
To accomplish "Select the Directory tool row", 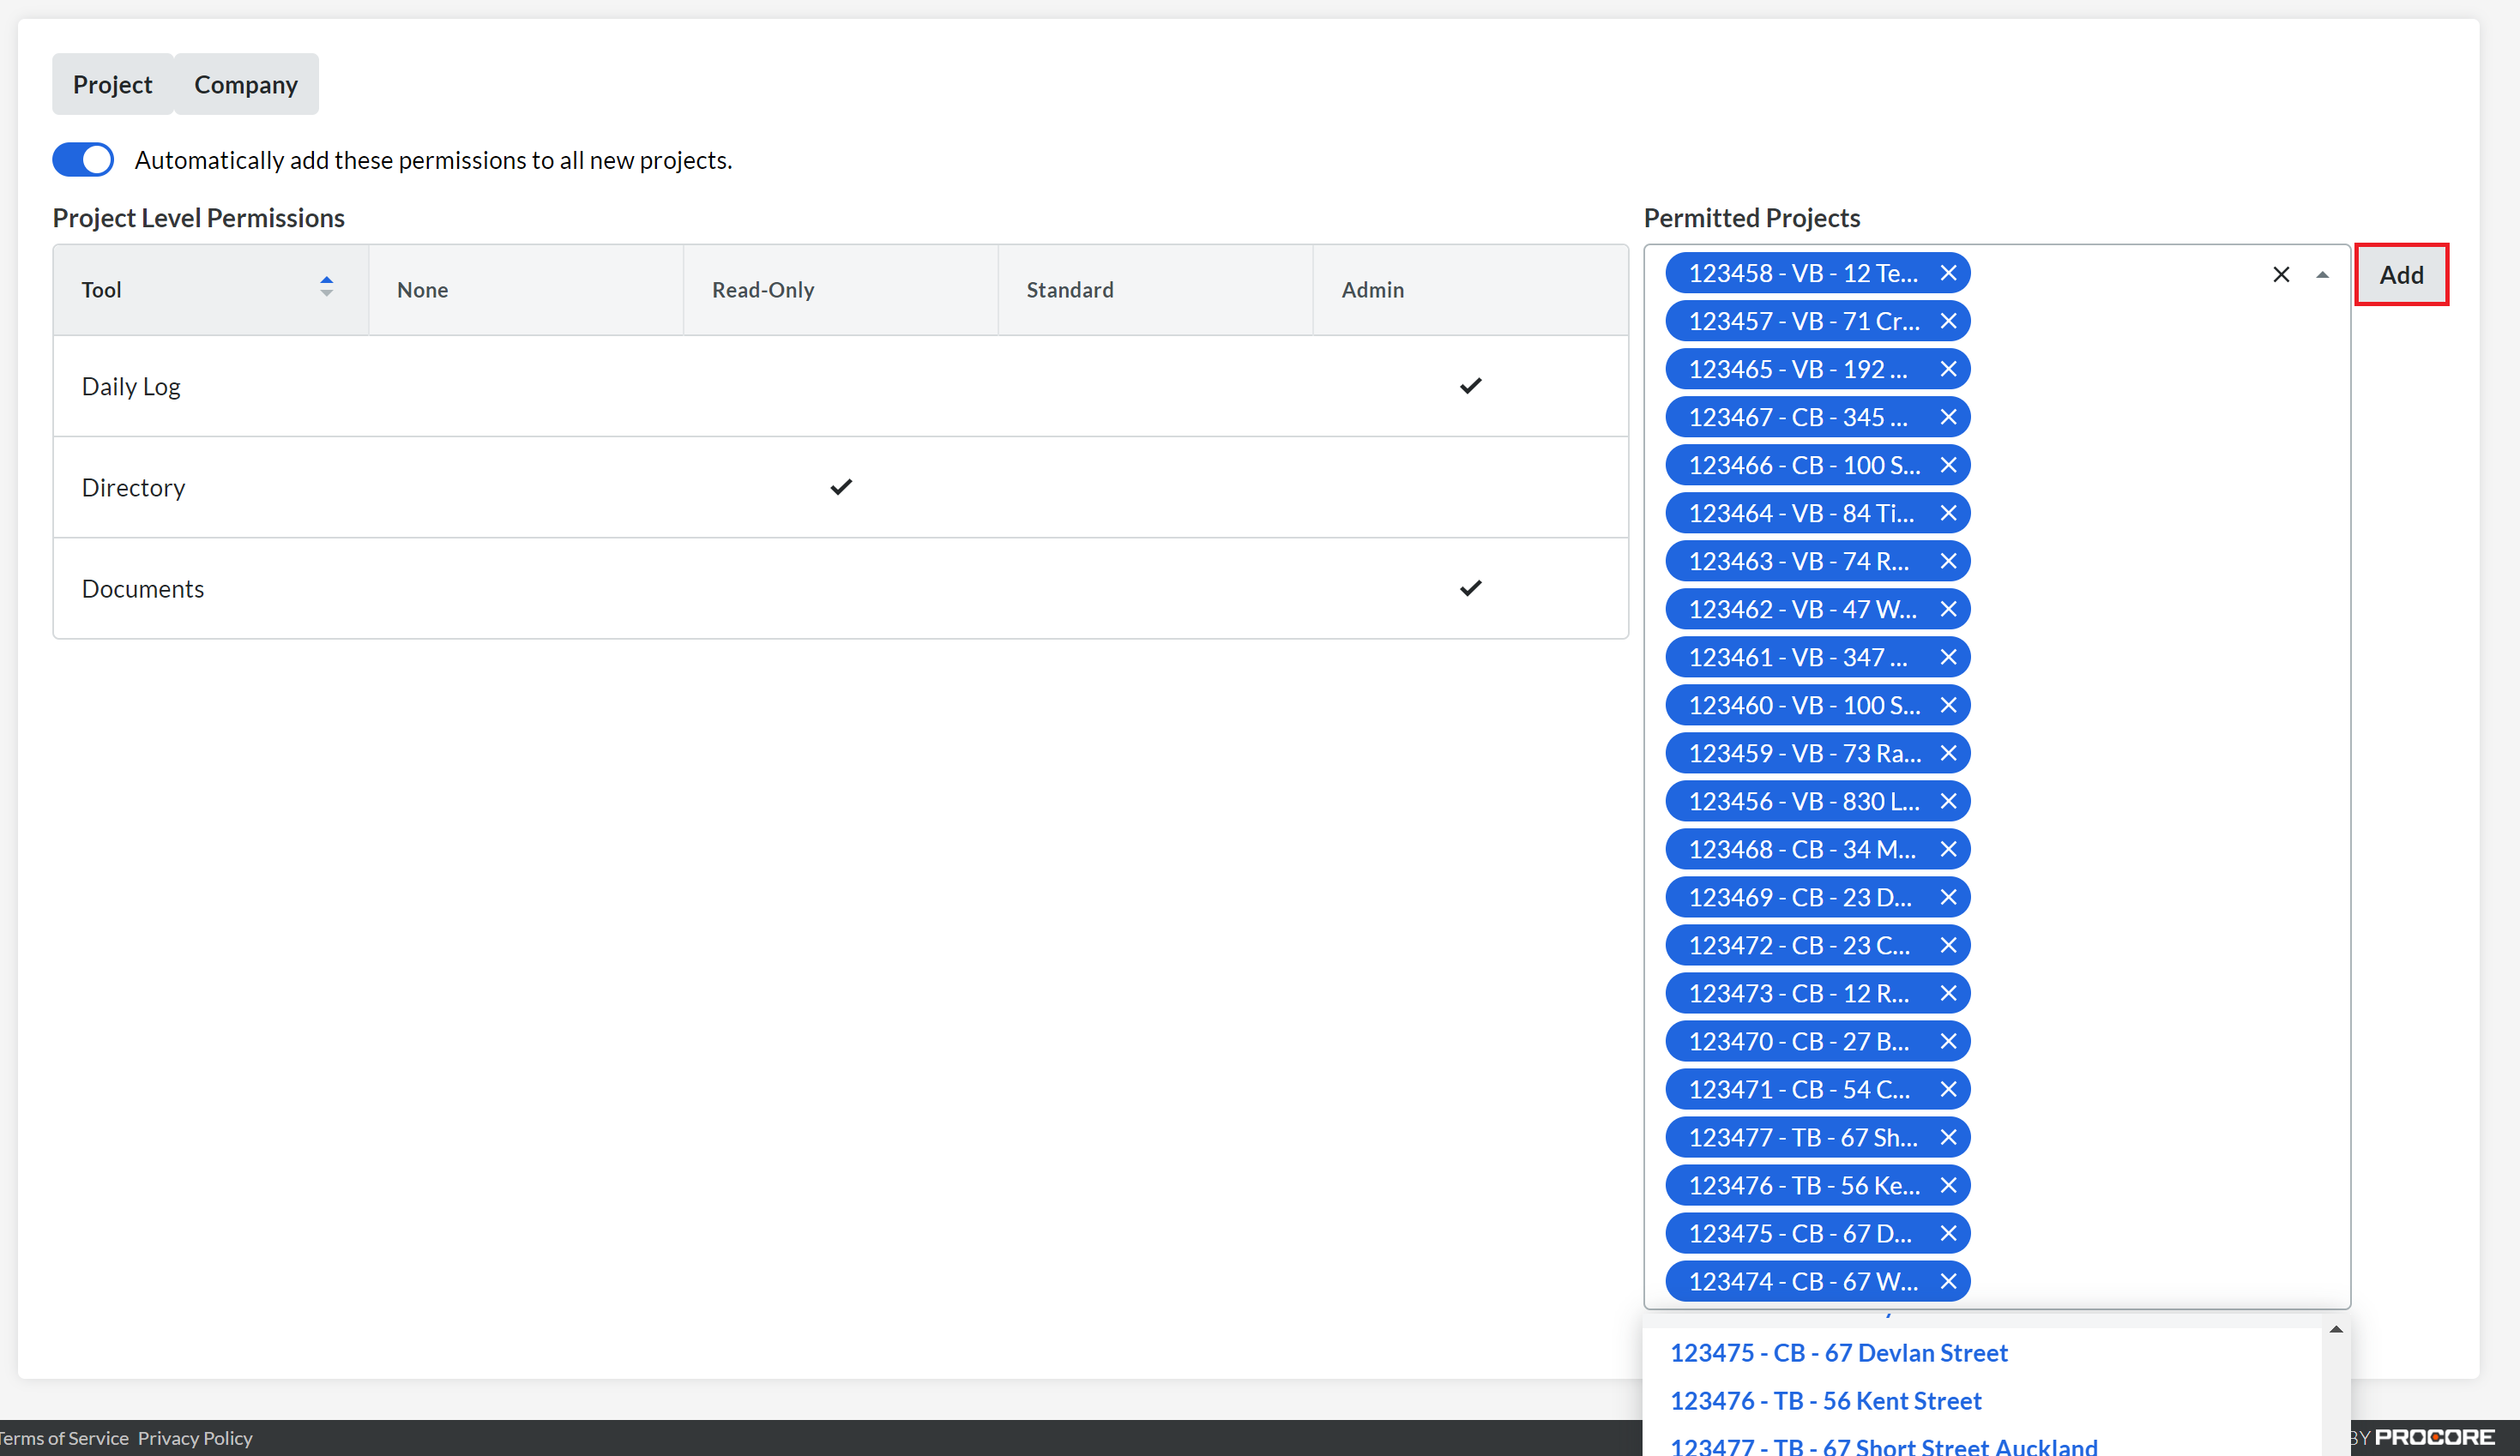I will 840,487.
